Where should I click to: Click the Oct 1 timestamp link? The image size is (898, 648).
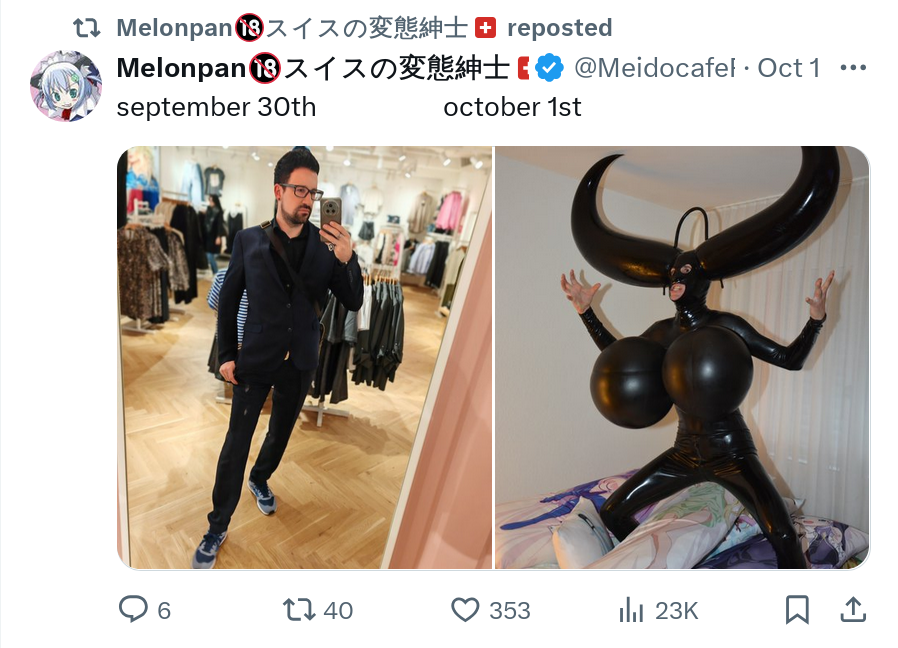click(789, 68)
